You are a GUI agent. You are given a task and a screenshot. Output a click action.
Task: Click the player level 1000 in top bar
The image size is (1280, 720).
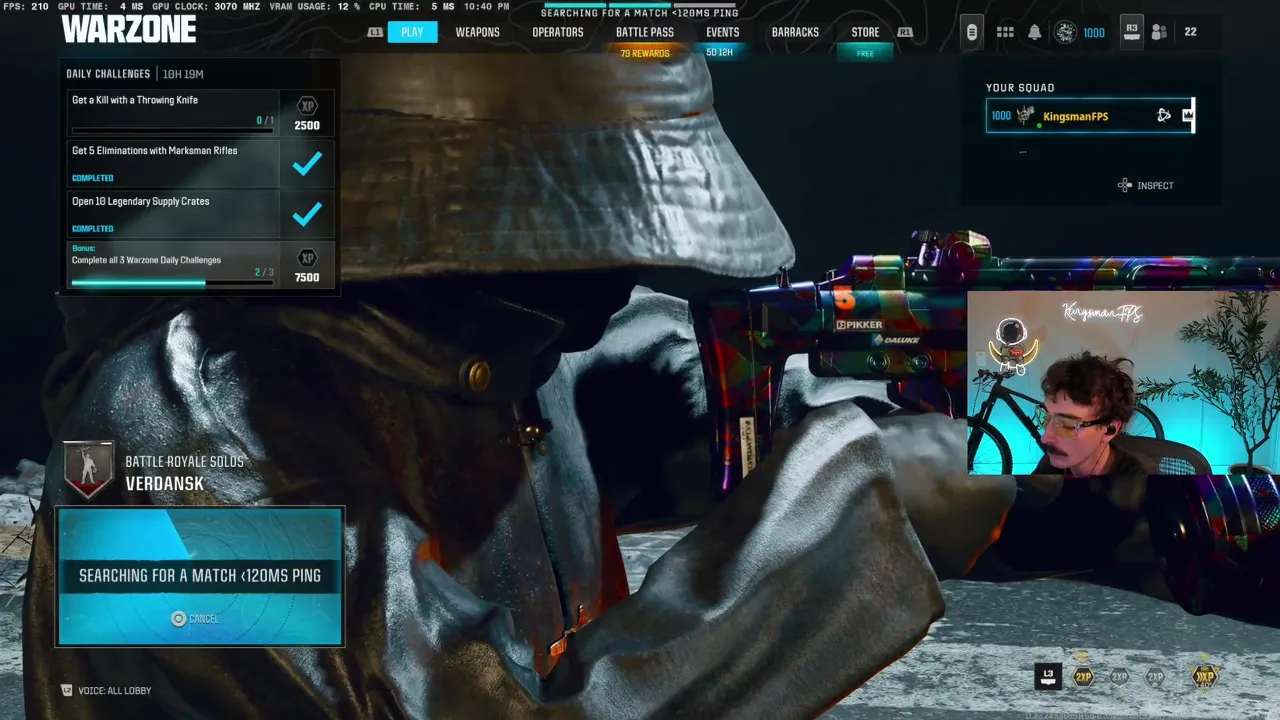[1094, 33]
